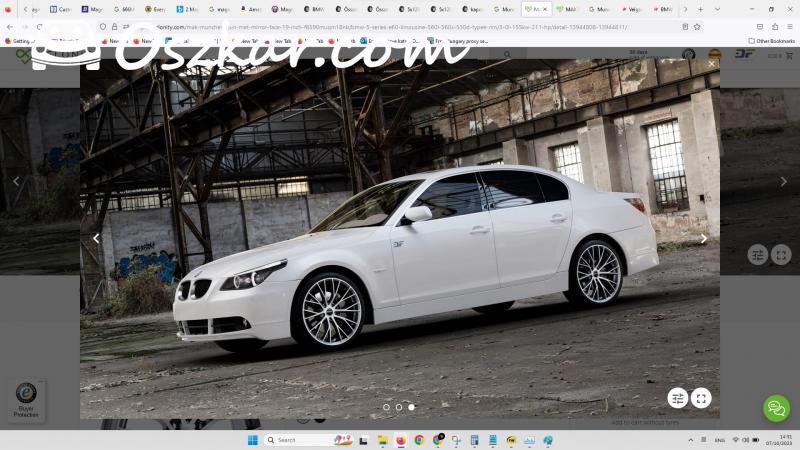Viewport: 800px width, 450px height.
Task: Switch to the kap tab
Action: coord(472,9)
